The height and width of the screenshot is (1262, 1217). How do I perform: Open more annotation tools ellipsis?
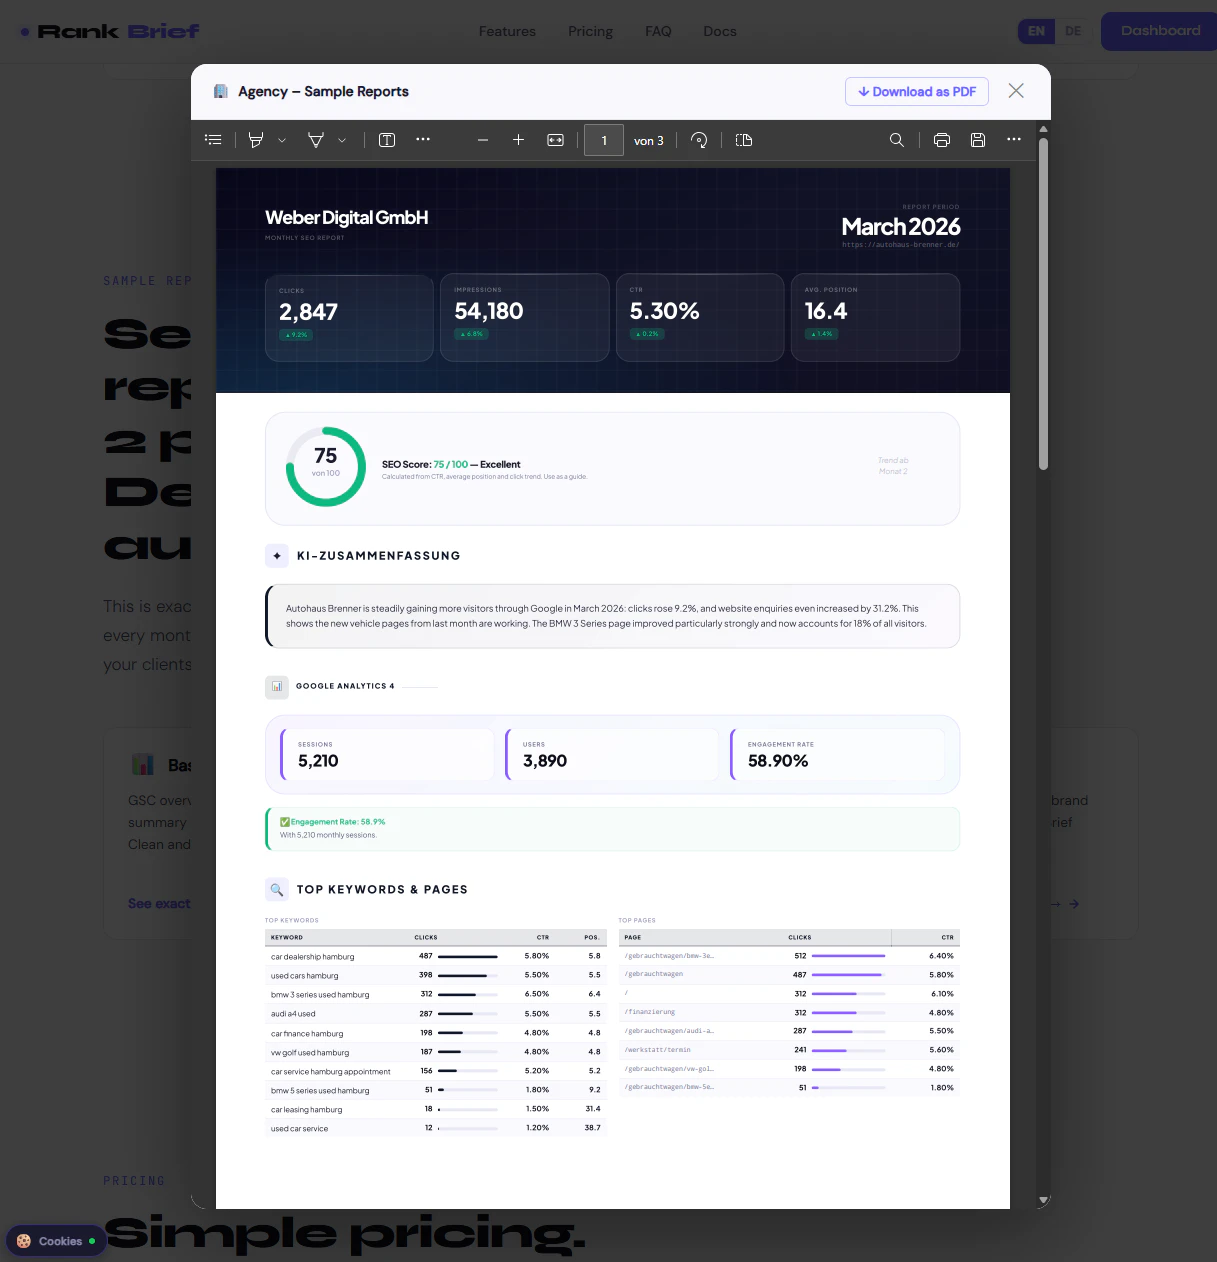[423, 140]
